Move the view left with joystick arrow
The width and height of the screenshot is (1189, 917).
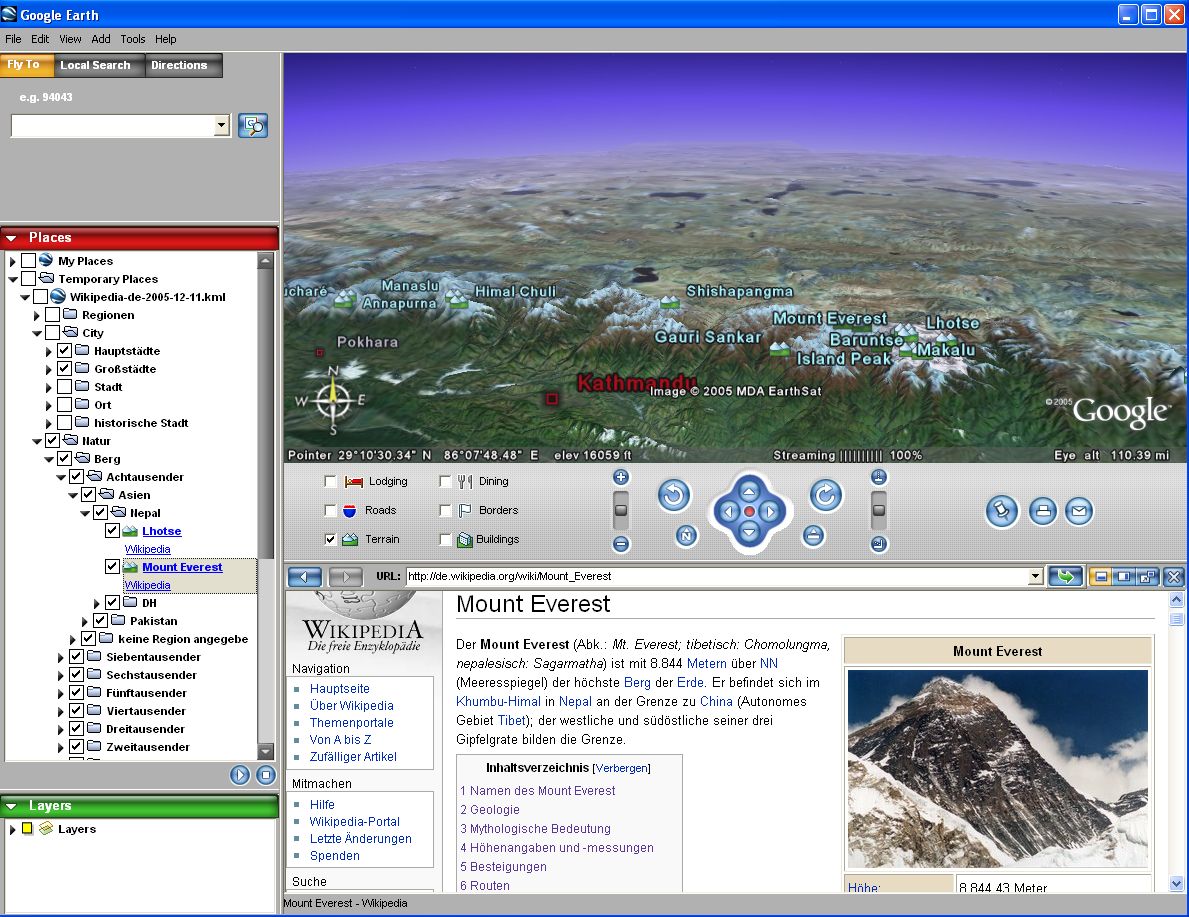(728, 511)
